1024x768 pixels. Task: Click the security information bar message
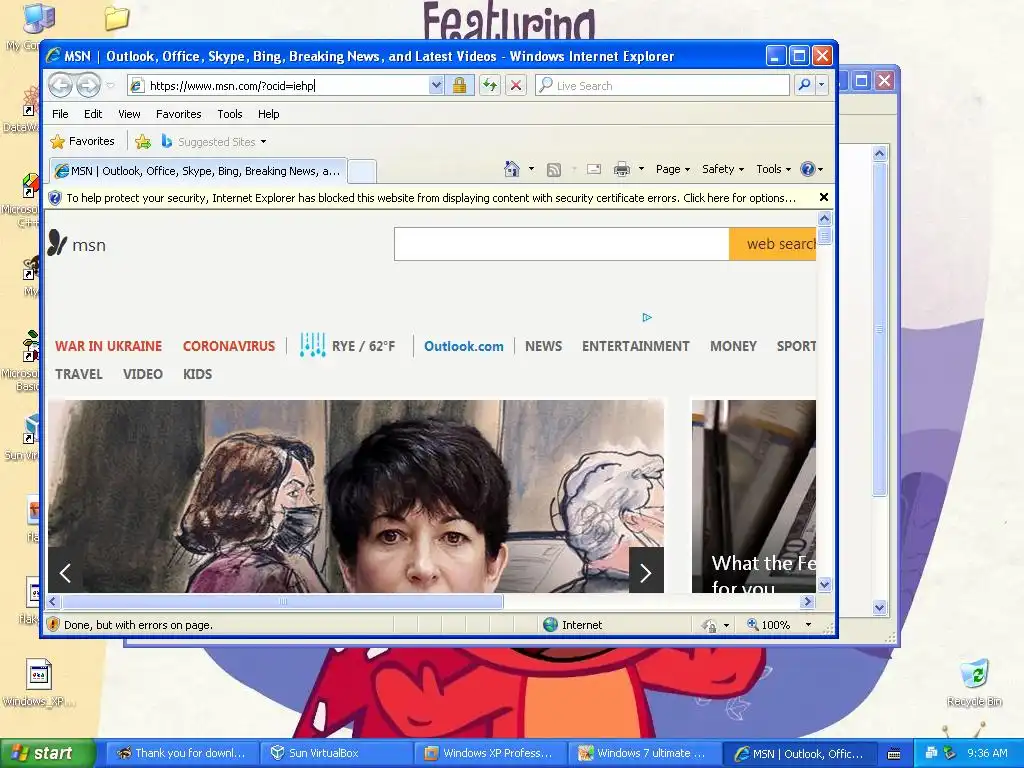point(431,198)
